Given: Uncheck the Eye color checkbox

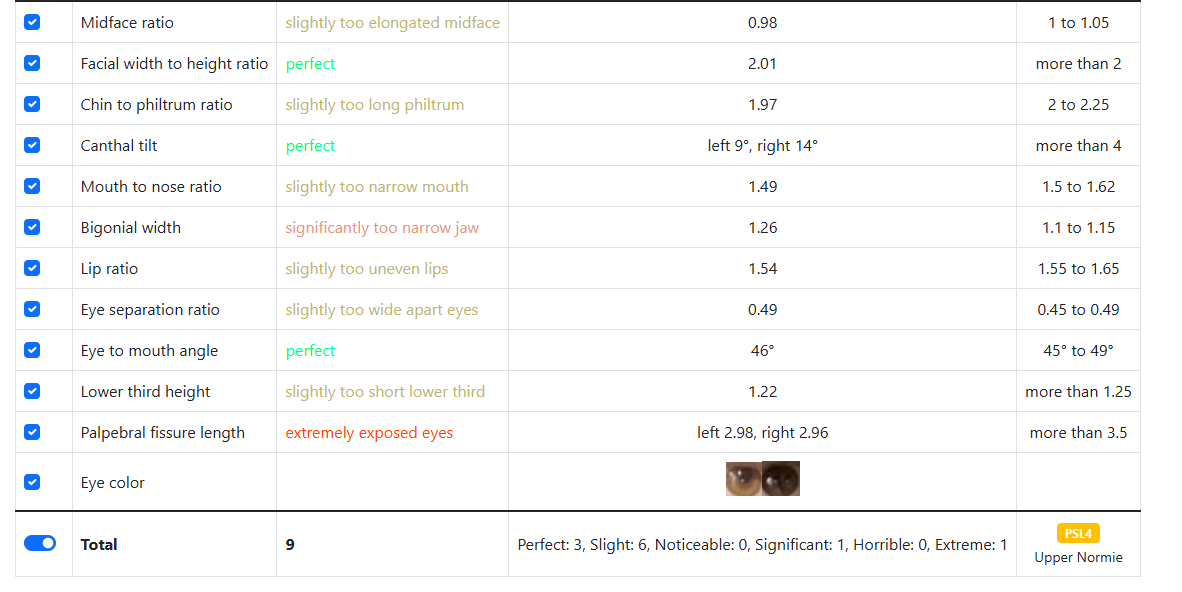Looking at the screenshot, I should click(32, 482).
